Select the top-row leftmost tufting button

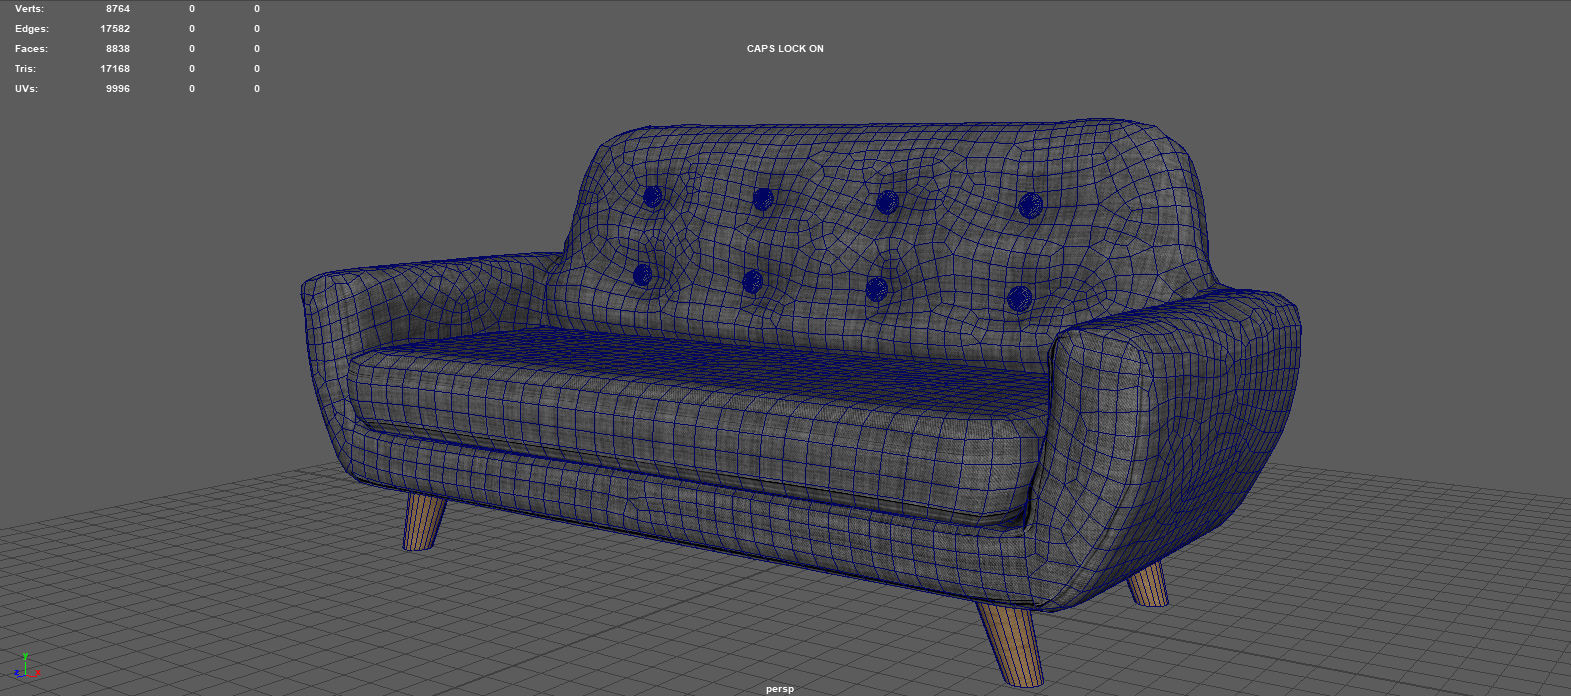(x=652, y=197)
